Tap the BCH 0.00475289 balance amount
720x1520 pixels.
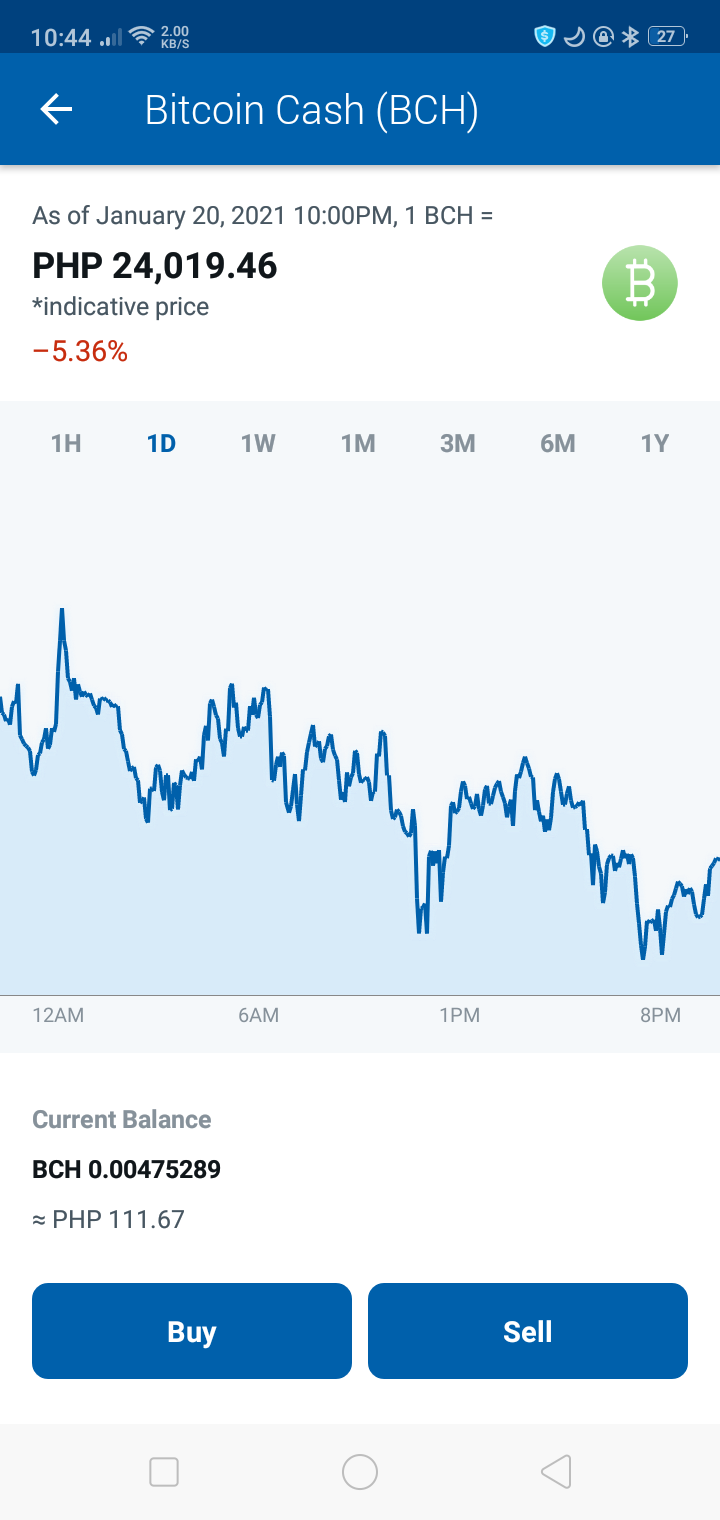pos(127,1169)
